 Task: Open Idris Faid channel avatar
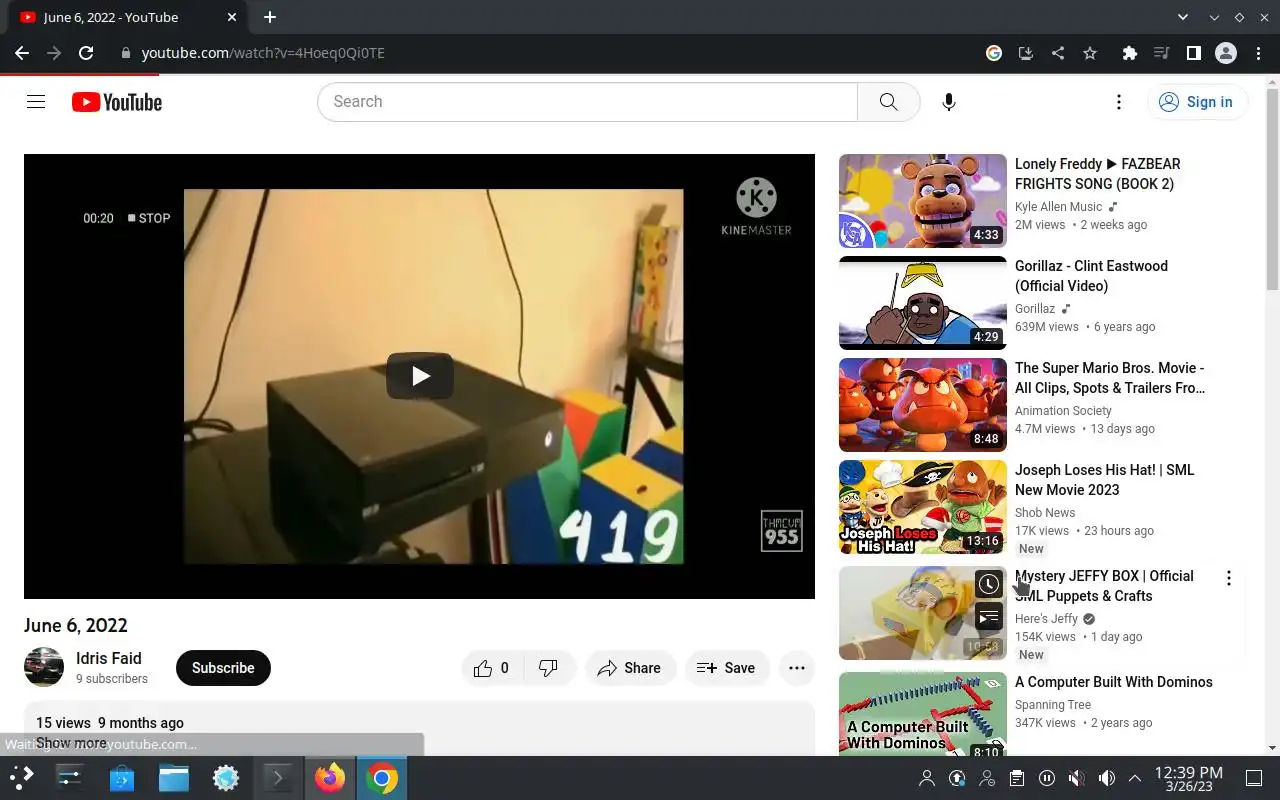click(x=44, y=667)
